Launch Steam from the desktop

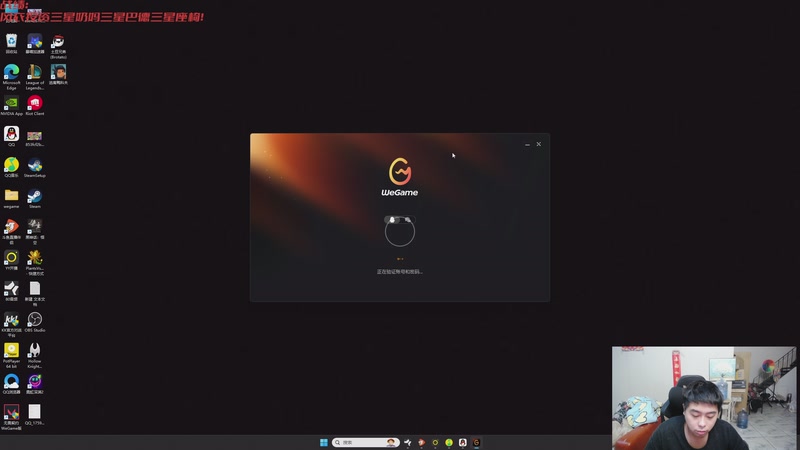coord(35,198)
